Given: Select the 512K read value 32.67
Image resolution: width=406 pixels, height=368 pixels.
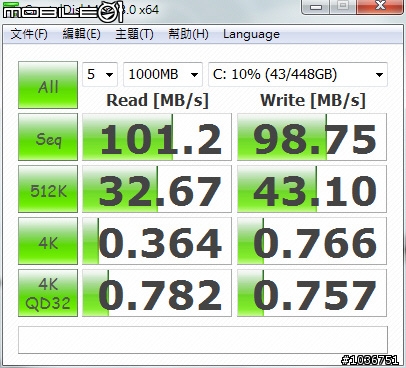Looking at the screenshot, I should [157, 189].
